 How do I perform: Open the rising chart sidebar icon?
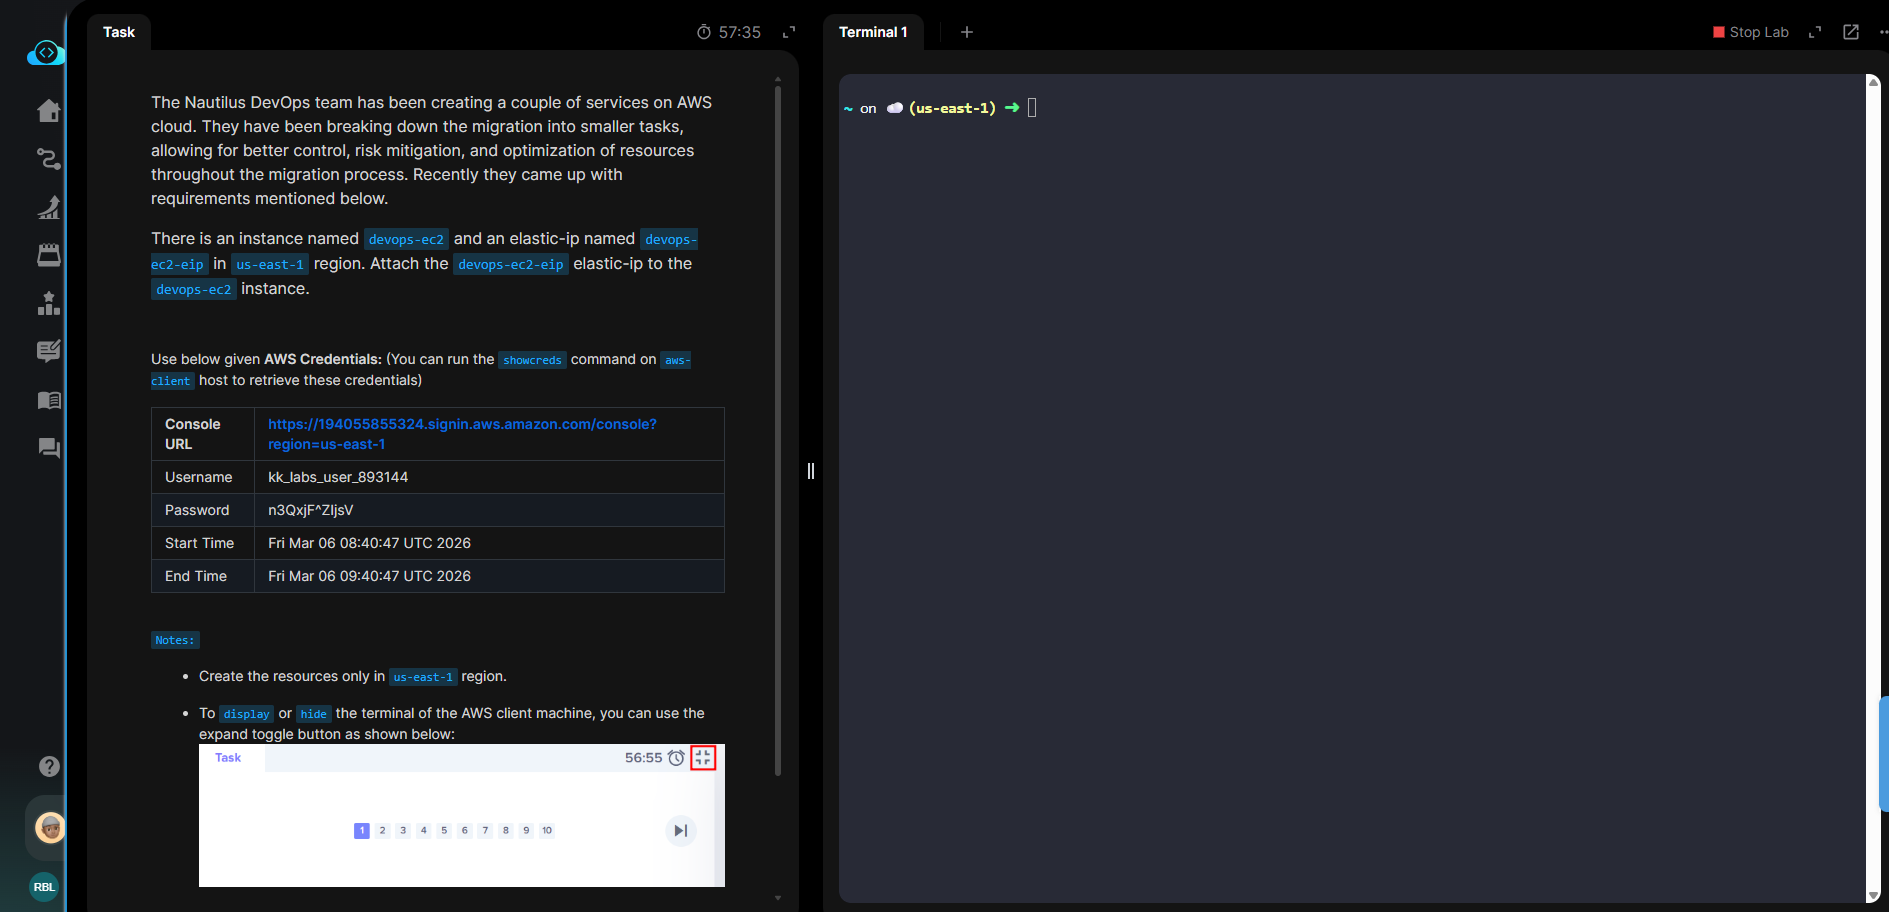pos(49,207)
